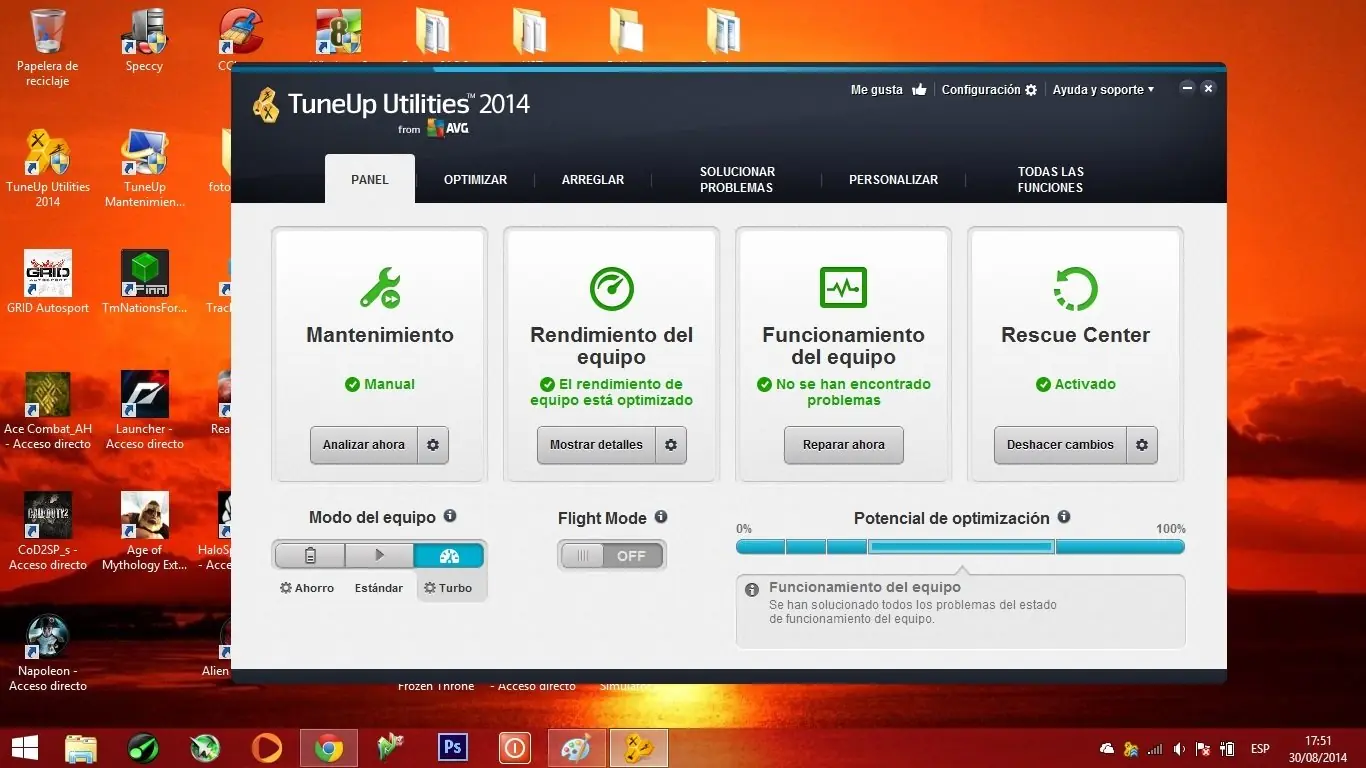Click the Funcionamiento del equipo monitor icon
This screenshot has height=768, width=1366.
point(843,288)
